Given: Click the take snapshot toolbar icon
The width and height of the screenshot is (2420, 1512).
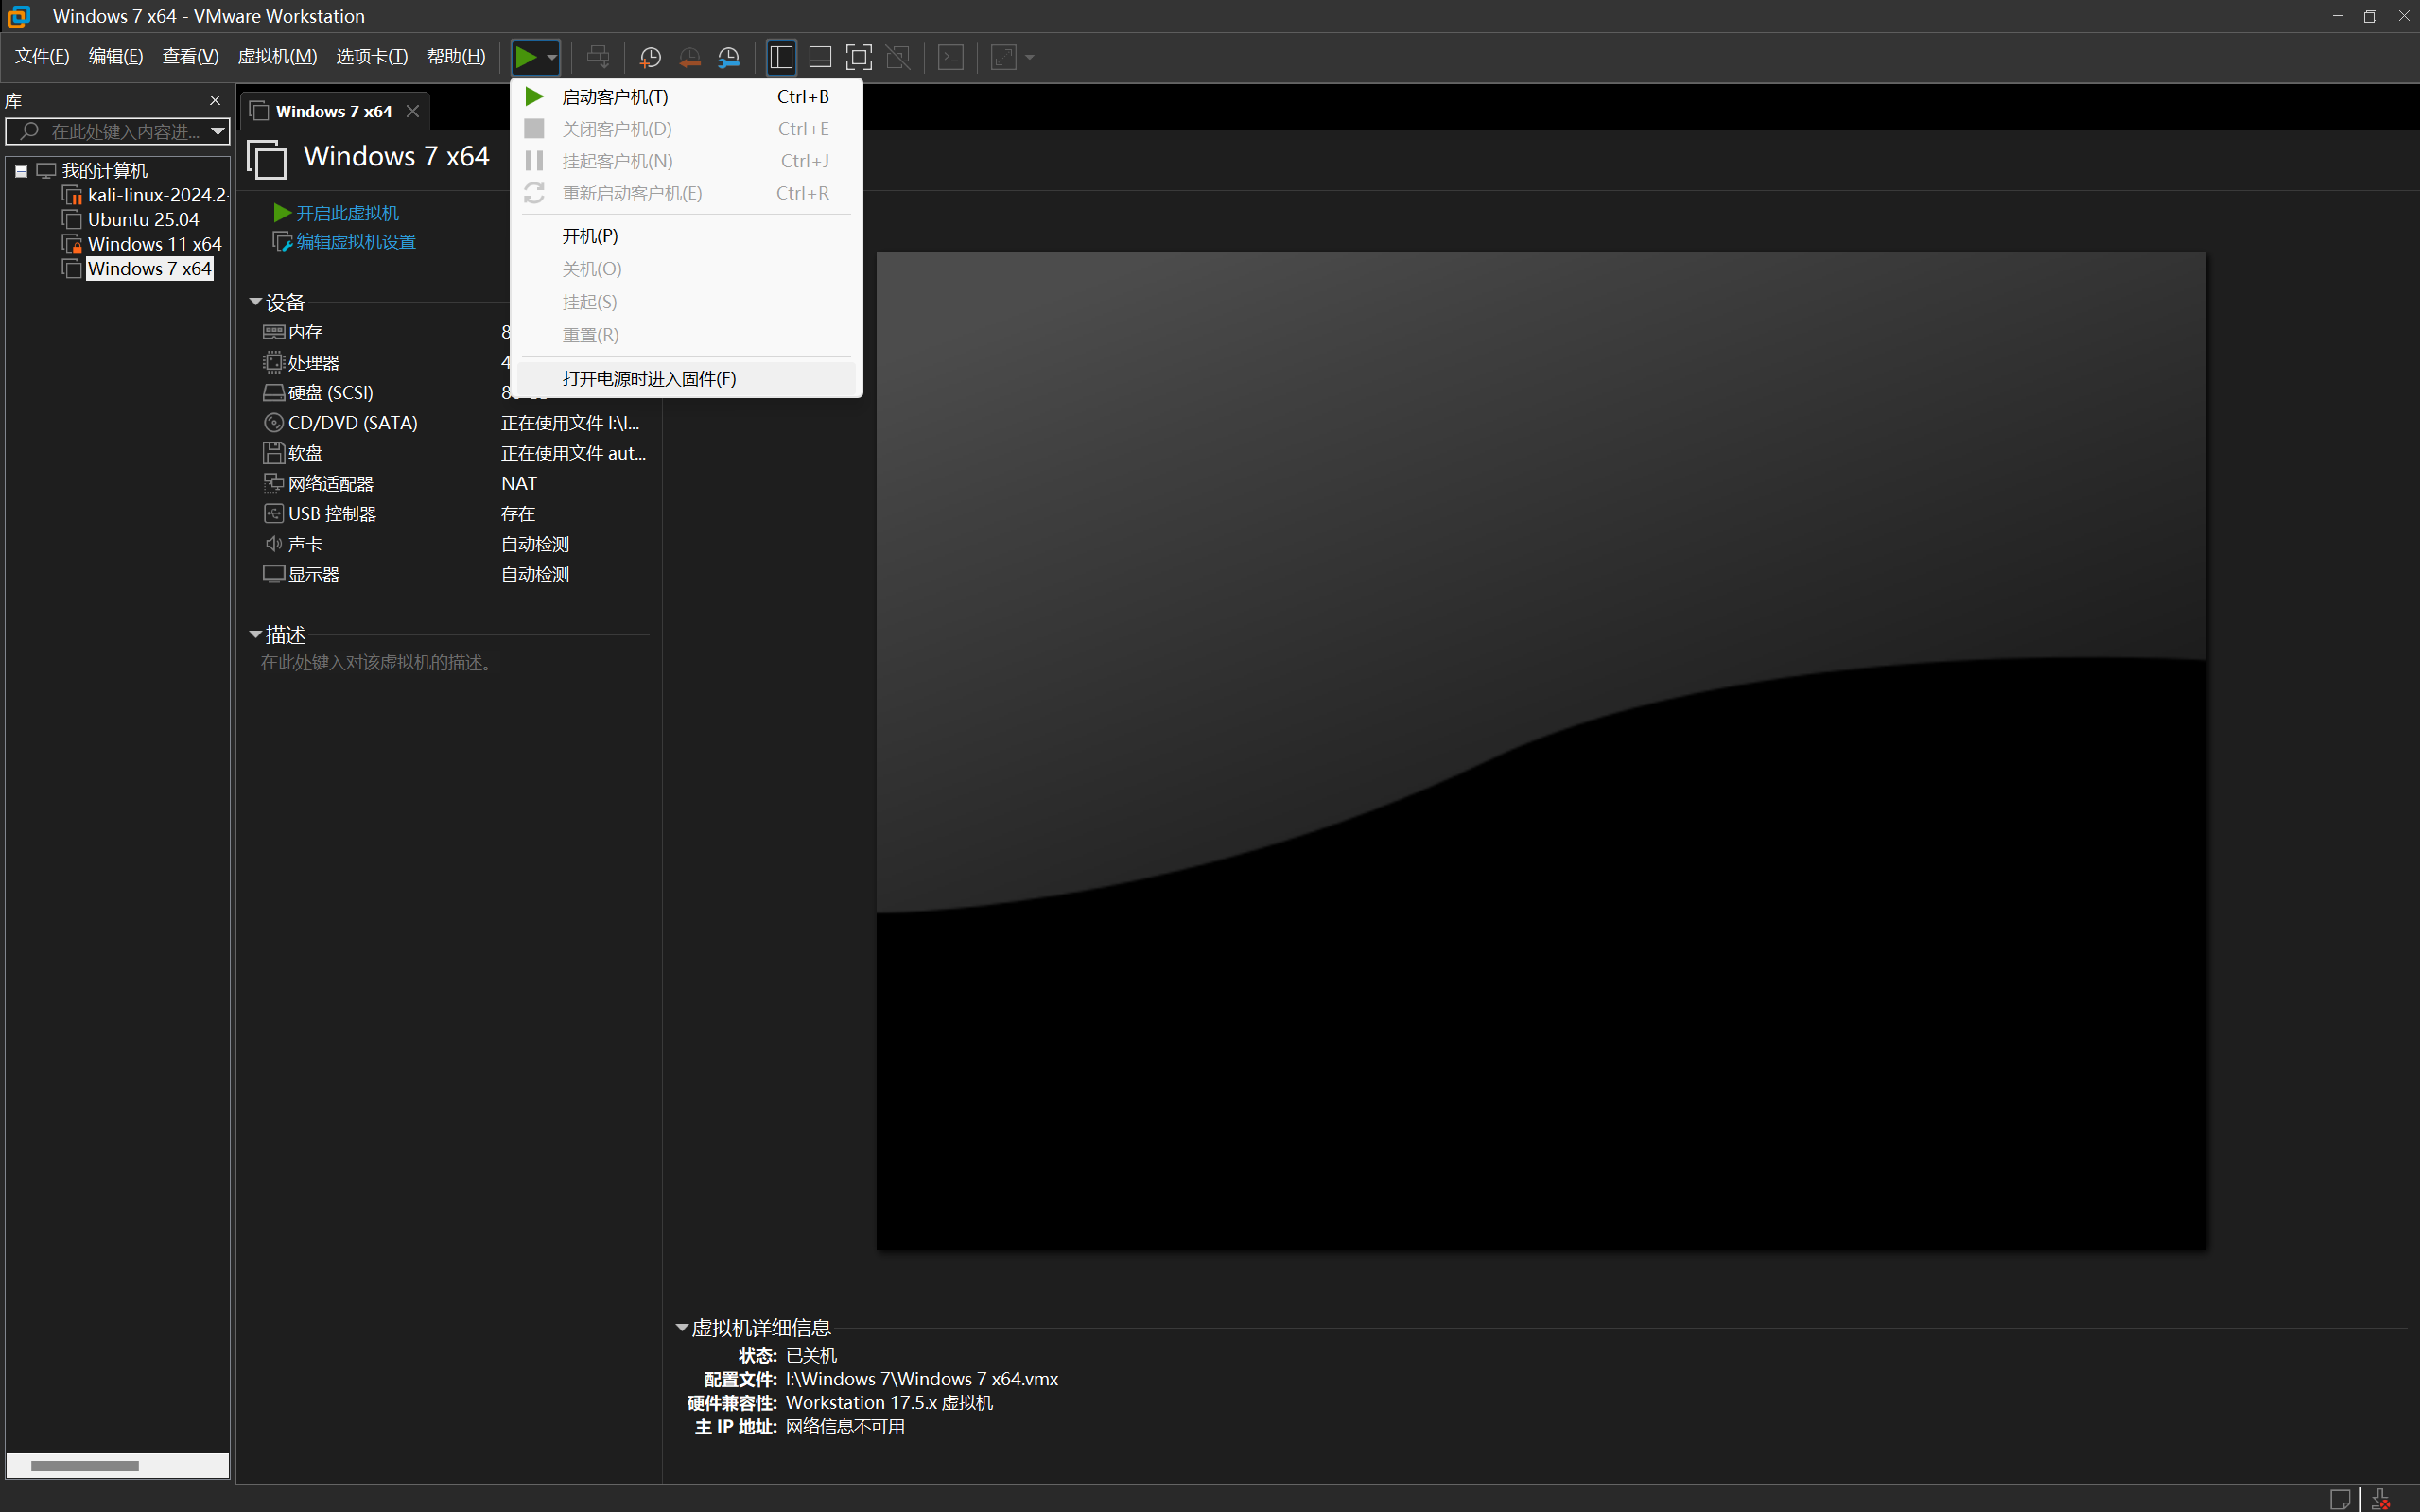Looking at the screenshot, I should click(650, 57).
